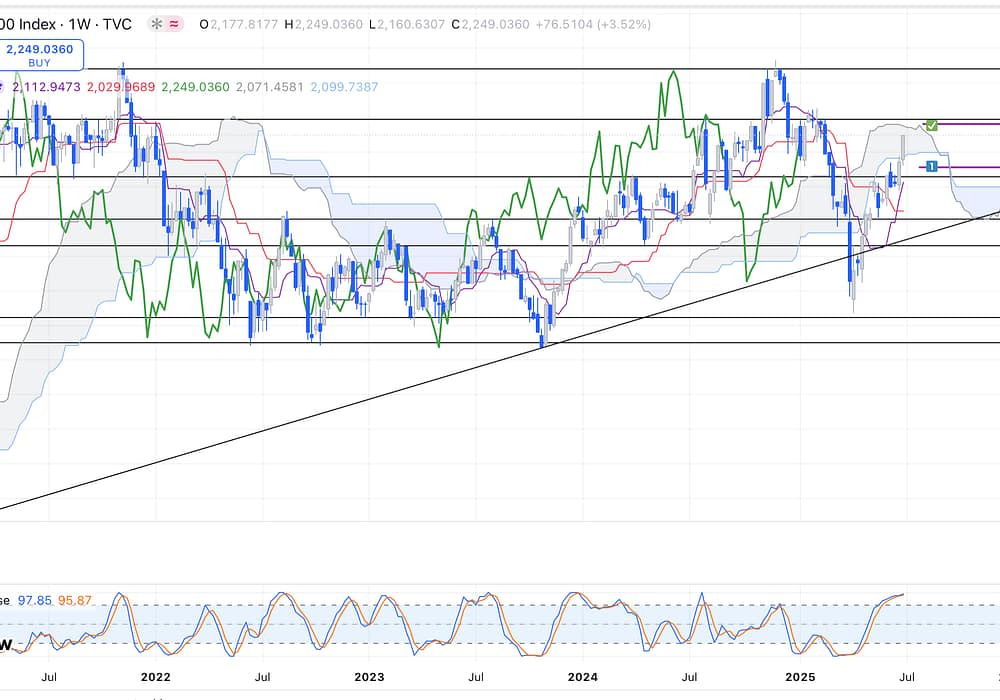Click the 2025 label on time axis

click(799, 677)
